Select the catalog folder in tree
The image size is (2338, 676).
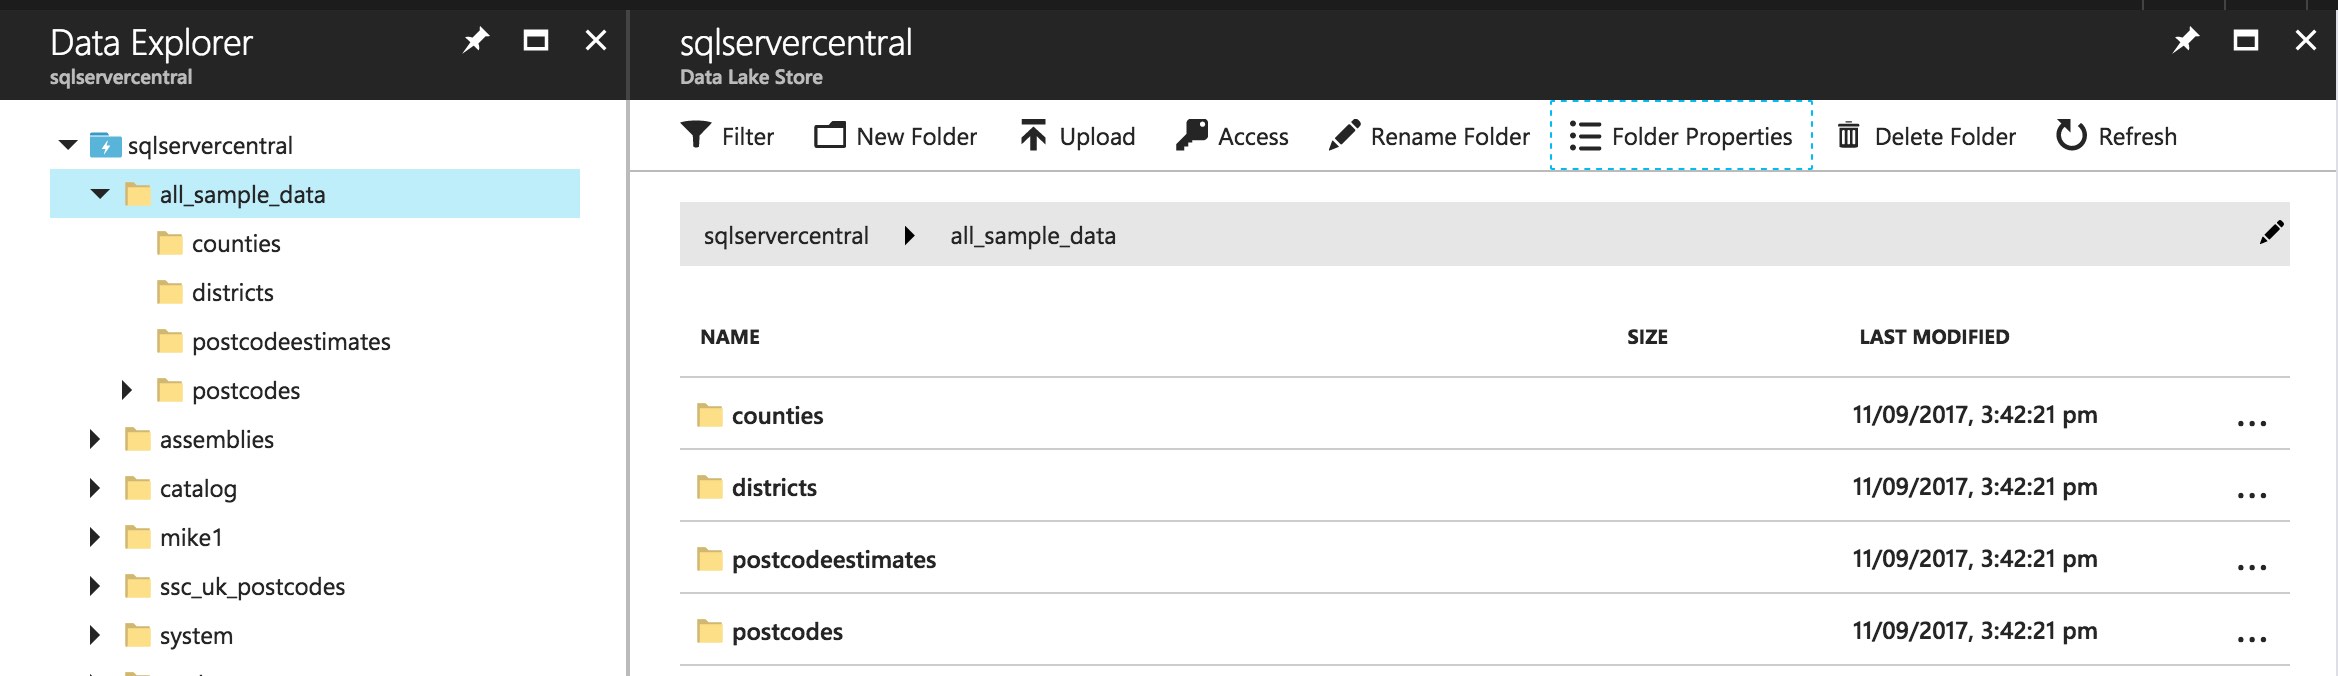[x=198, y=488]
